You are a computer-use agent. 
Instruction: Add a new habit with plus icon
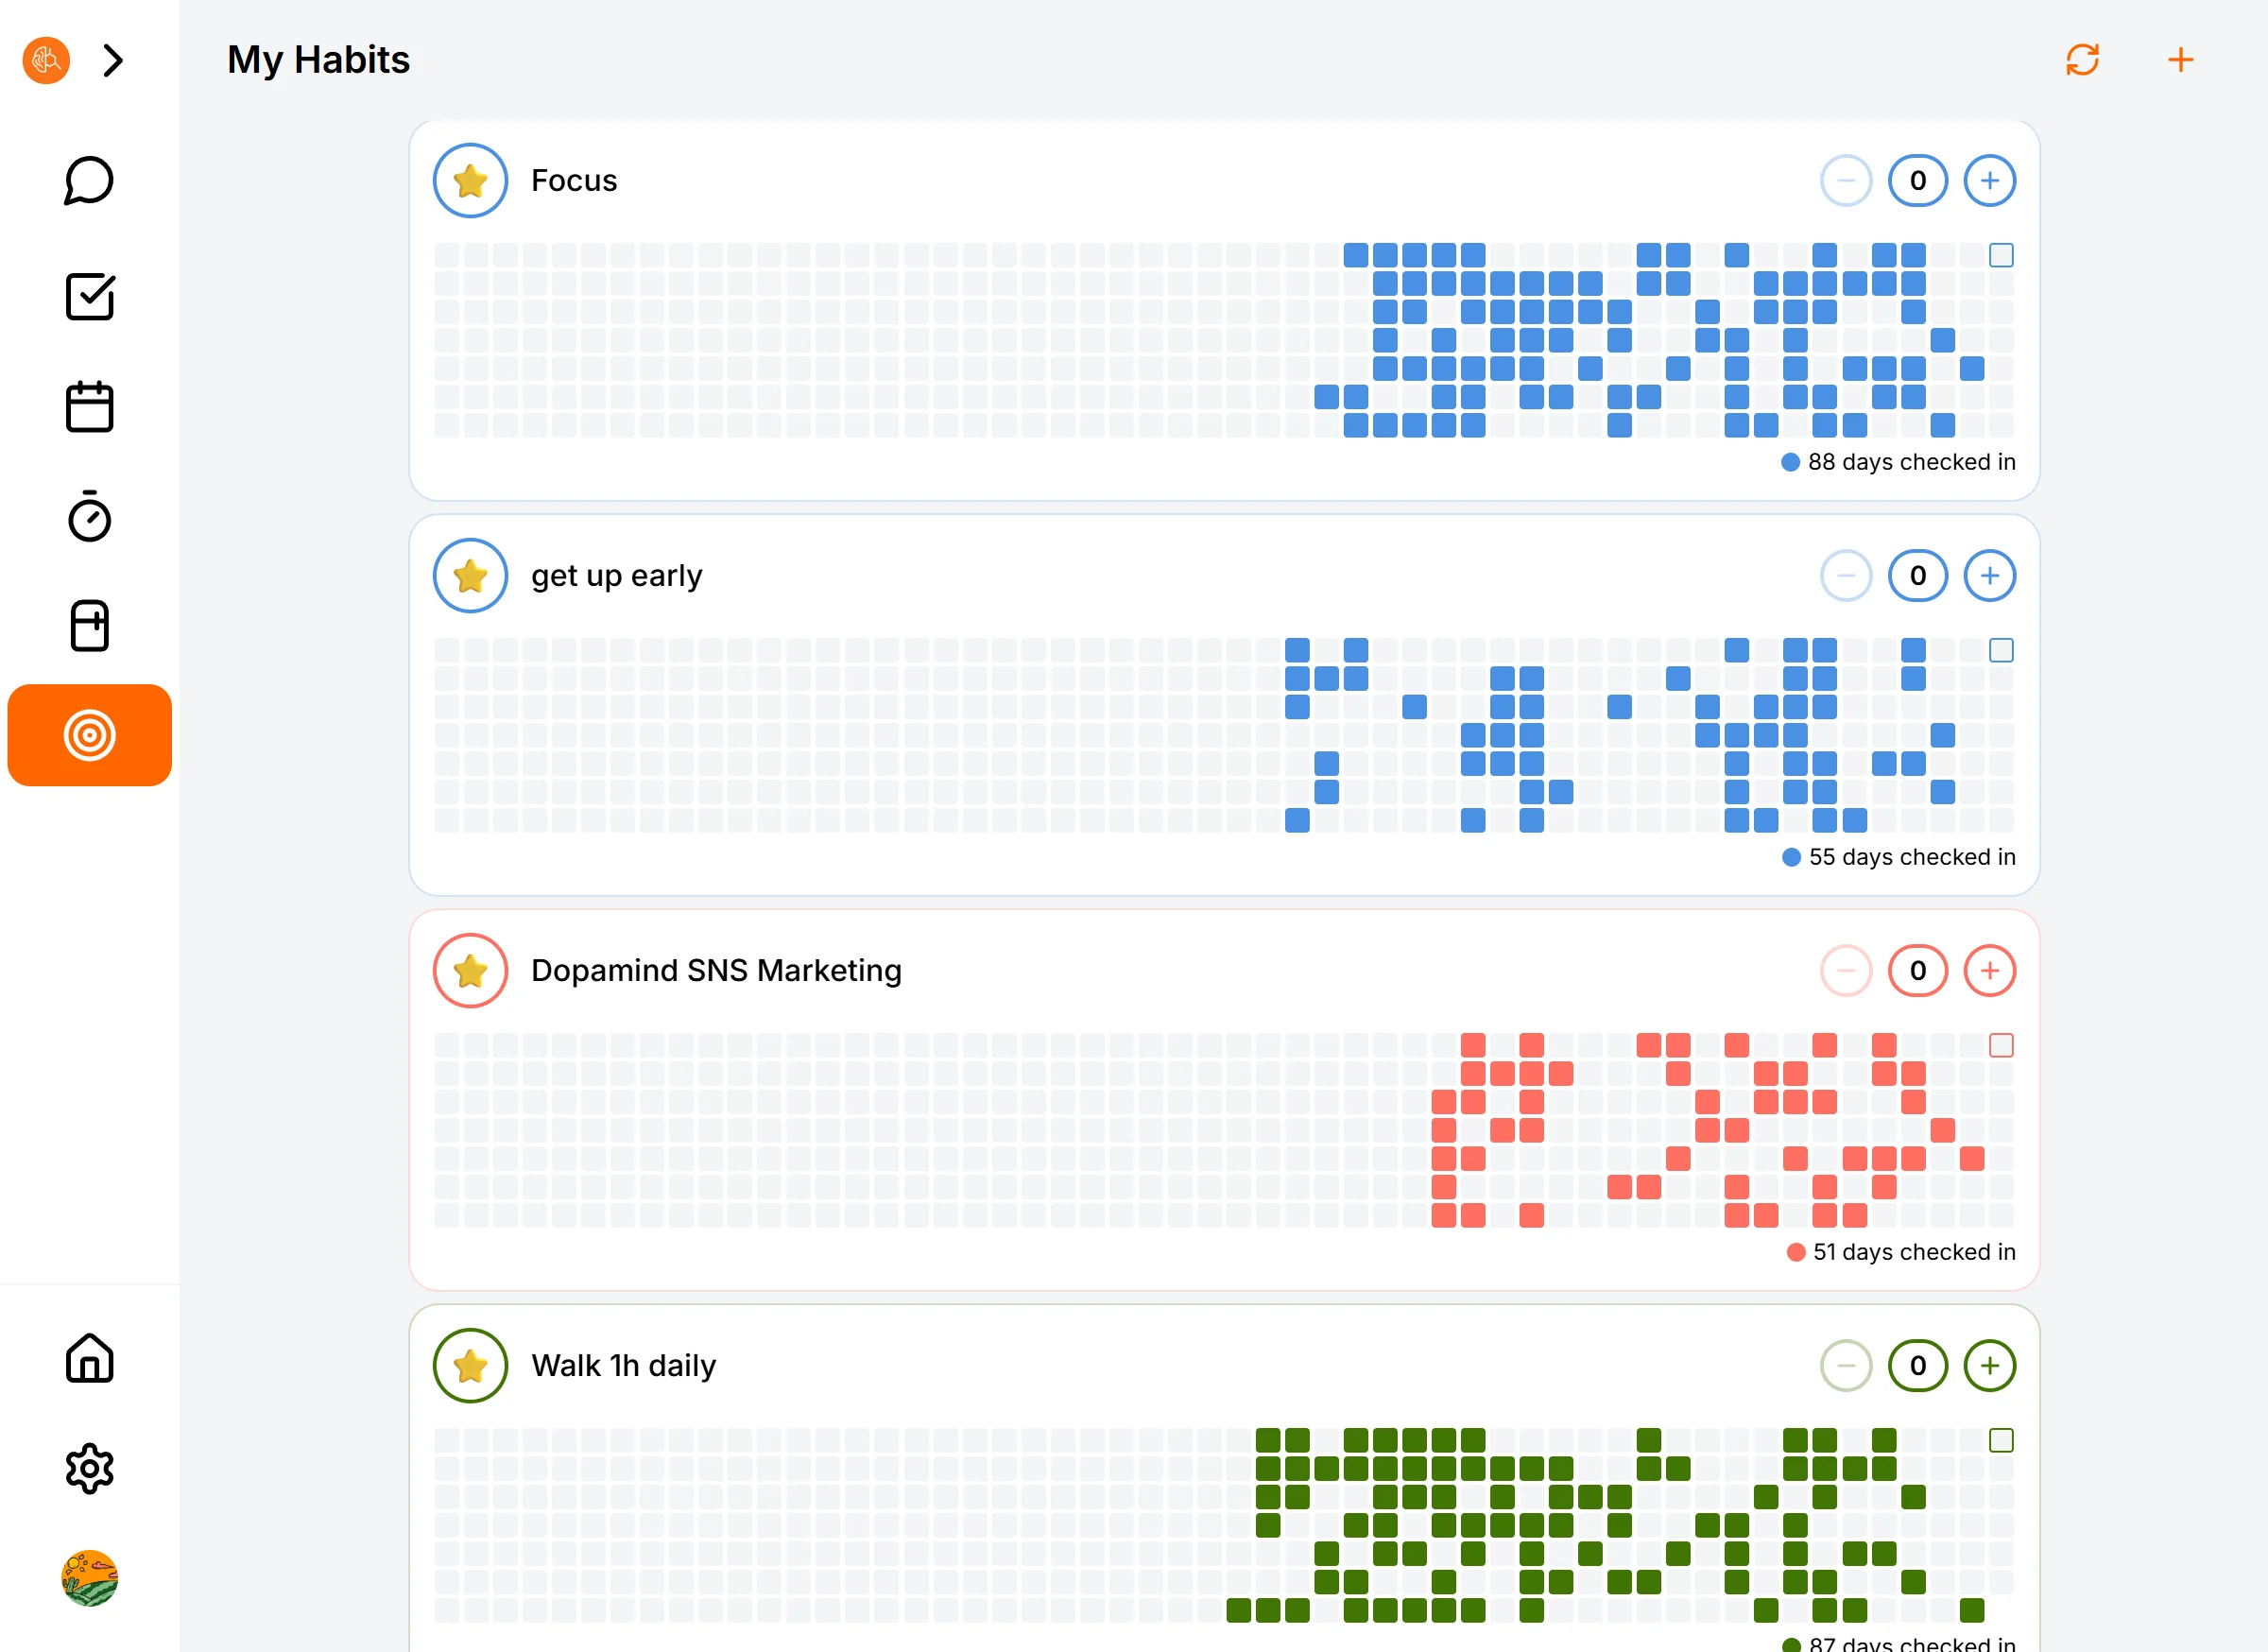click(2180, 60)
